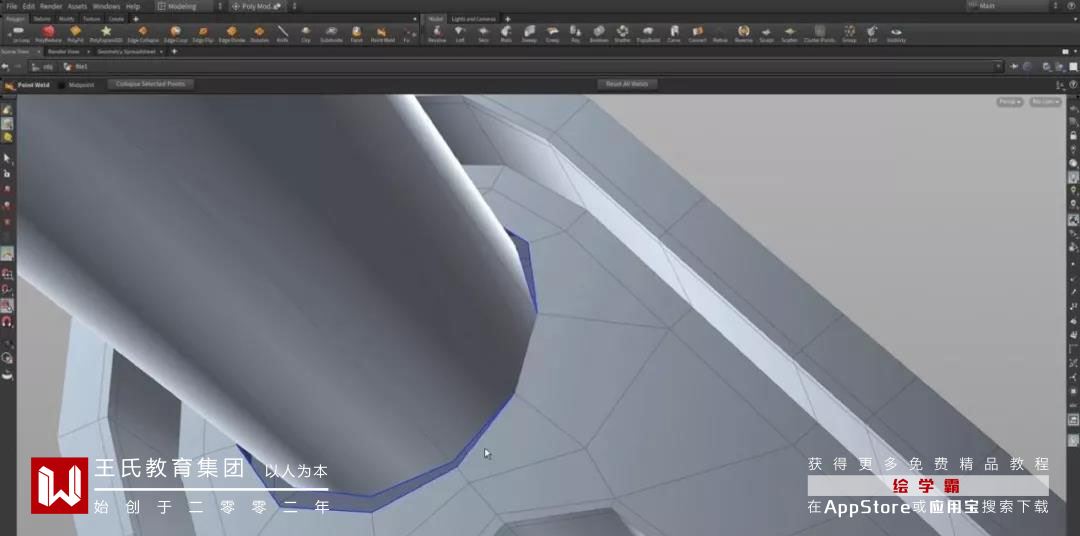The height and width of the screenshot is (536, 1080).
Task: Click the Reverse shelf tool
Action: [x=743, y=34]
